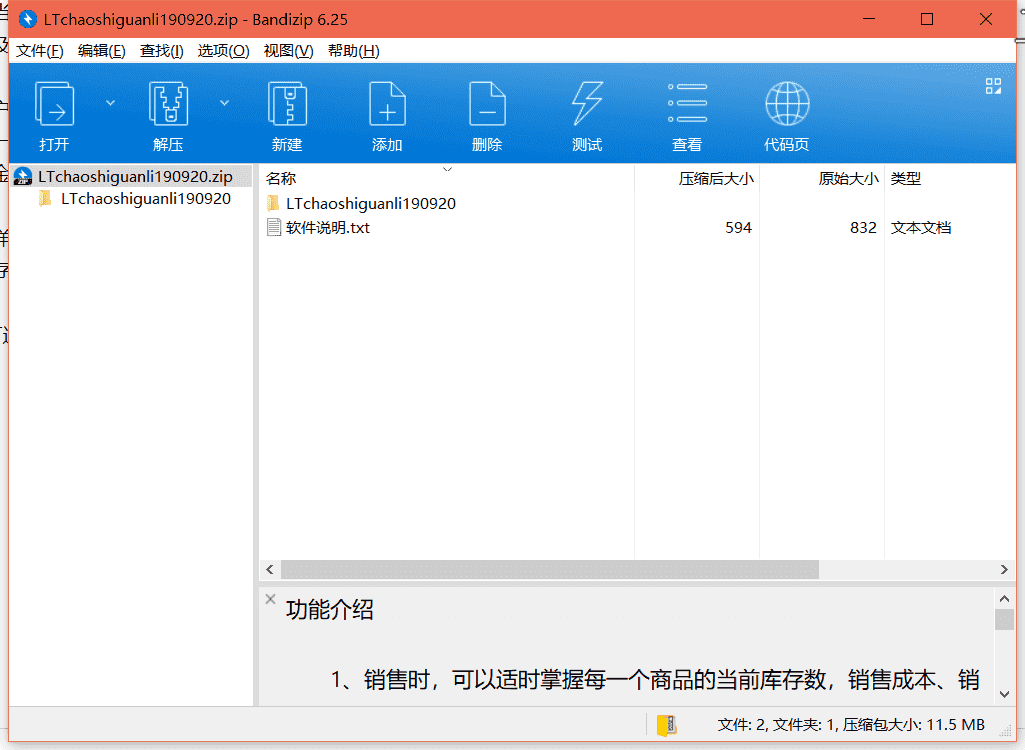
Task: Minimize the Bandizip window
Action: pos(869,19)
